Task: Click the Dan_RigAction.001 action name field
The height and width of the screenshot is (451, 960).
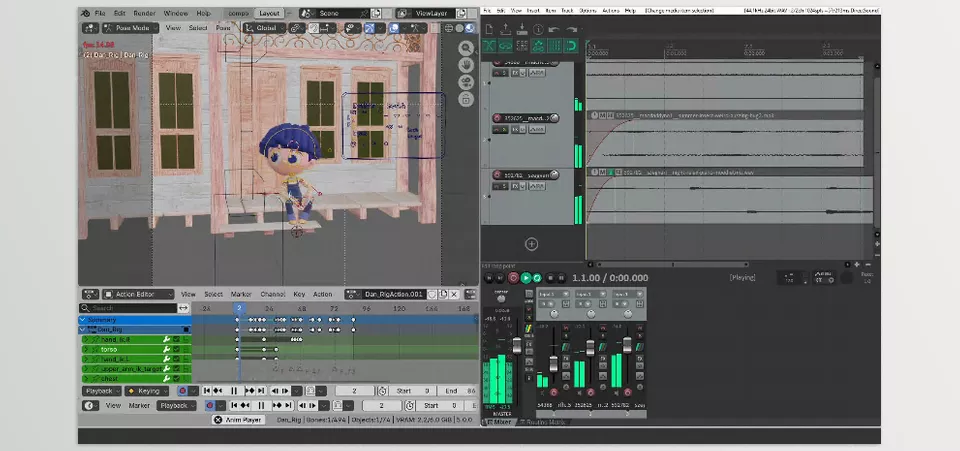Action: pos(392,294)
